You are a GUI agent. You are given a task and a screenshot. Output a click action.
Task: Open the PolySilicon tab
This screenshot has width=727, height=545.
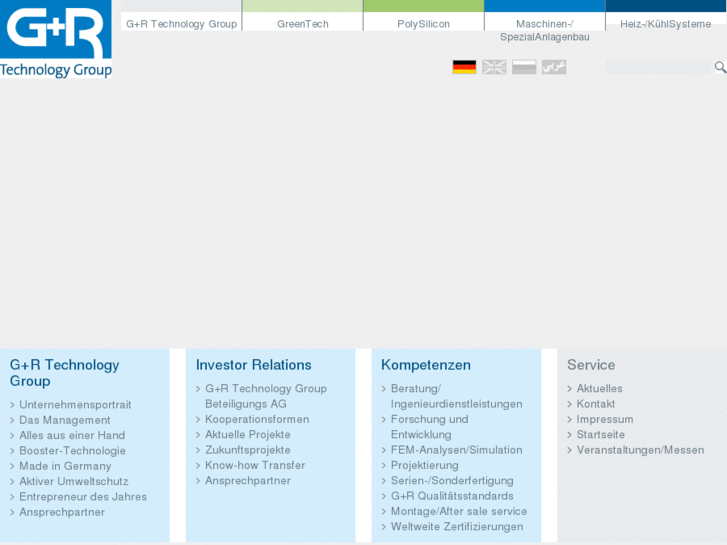(x=423, y=24)
